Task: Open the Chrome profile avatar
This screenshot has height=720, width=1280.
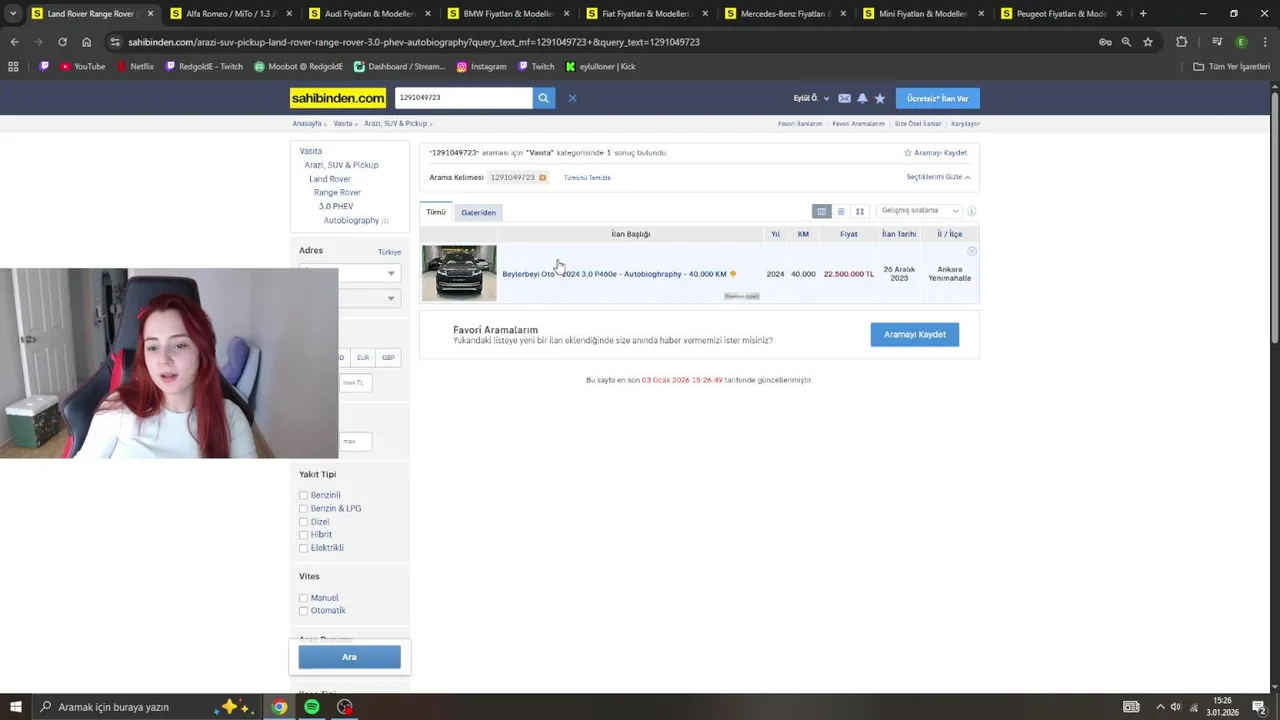Action: [x=1241, y=42]
